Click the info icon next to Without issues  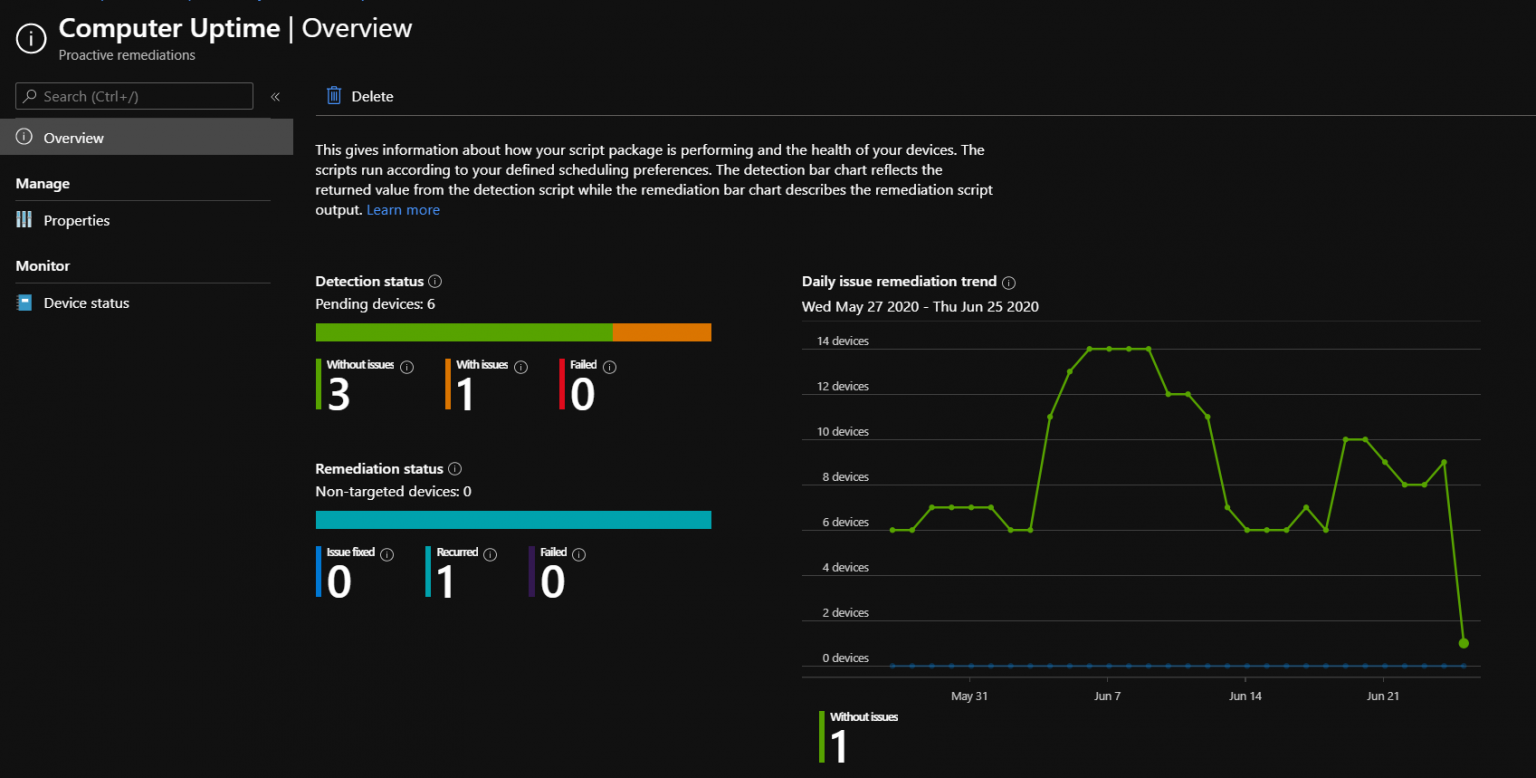point(407,367)
